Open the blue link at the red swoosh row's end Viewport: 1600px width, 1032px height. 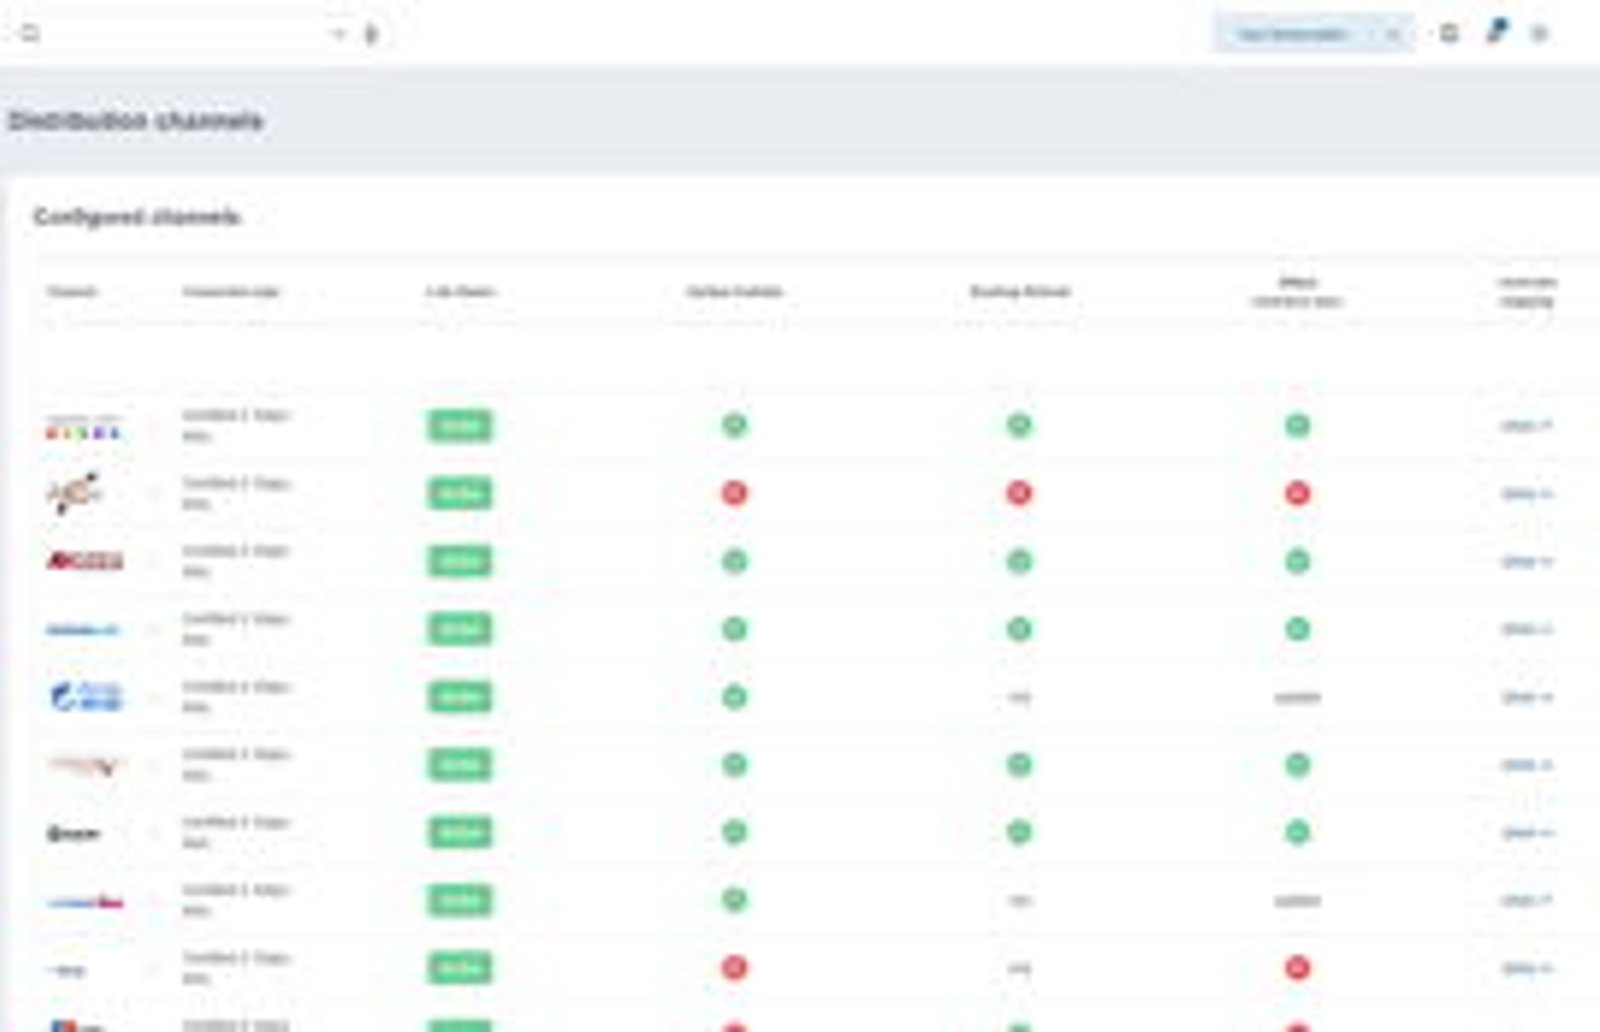point(1526,766)
